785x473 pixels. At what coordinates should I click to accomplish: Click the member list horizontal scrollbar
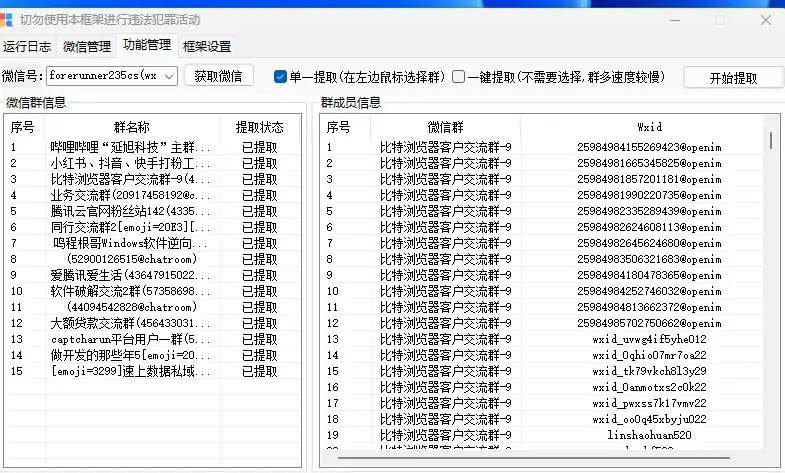[534, 457]
